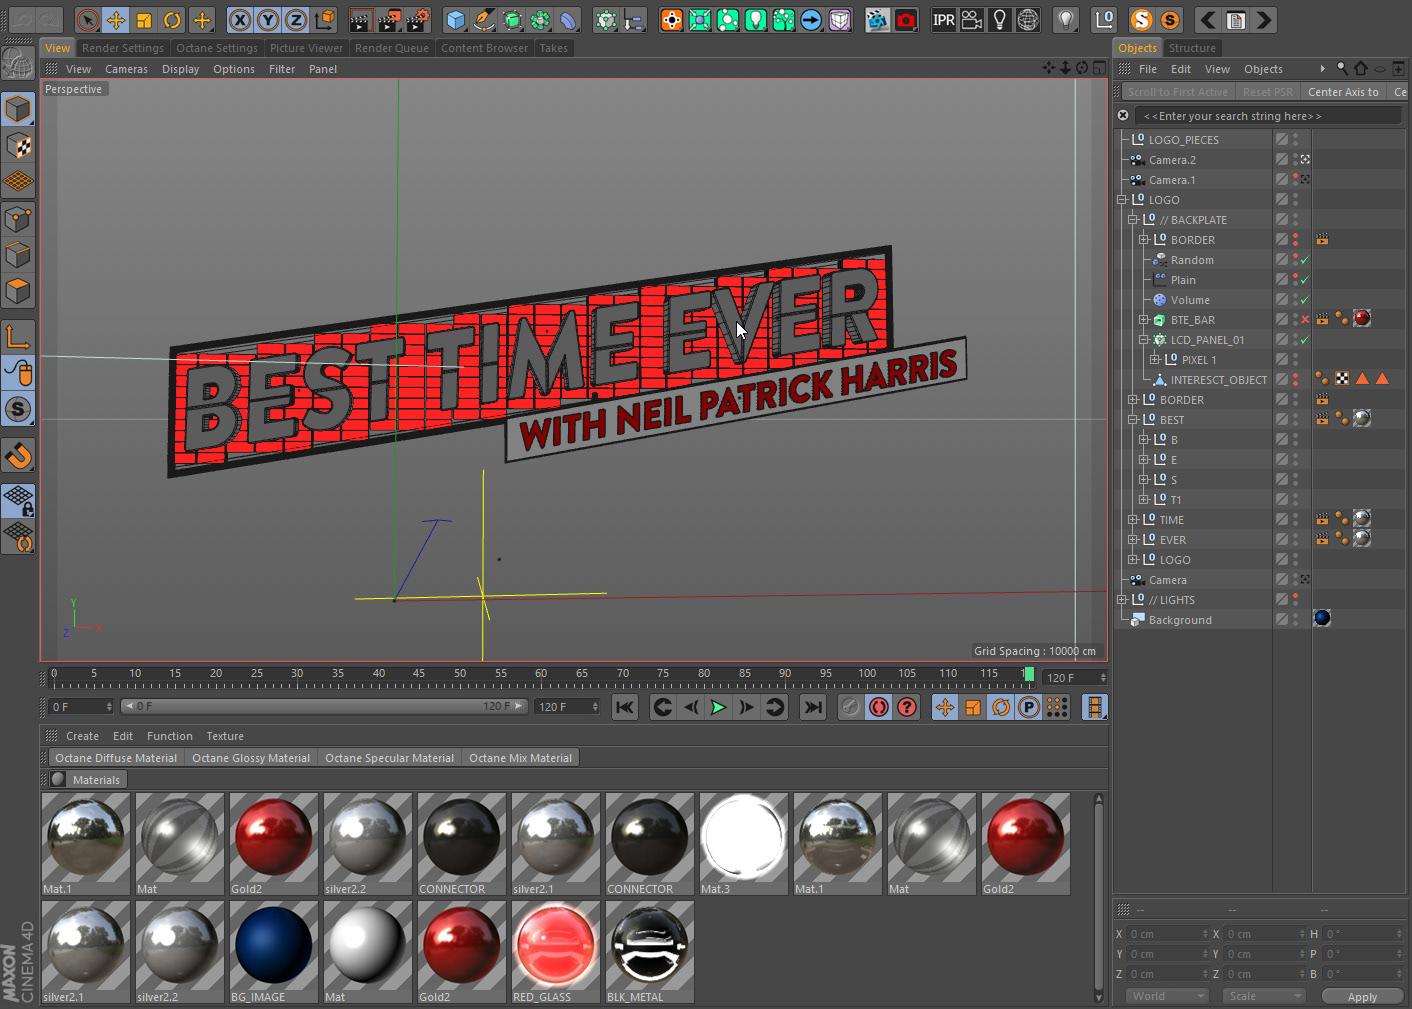This screenshot has height=1009, width=1412.
Task: Open material manager Create menu
Action: tap(82, 736)
